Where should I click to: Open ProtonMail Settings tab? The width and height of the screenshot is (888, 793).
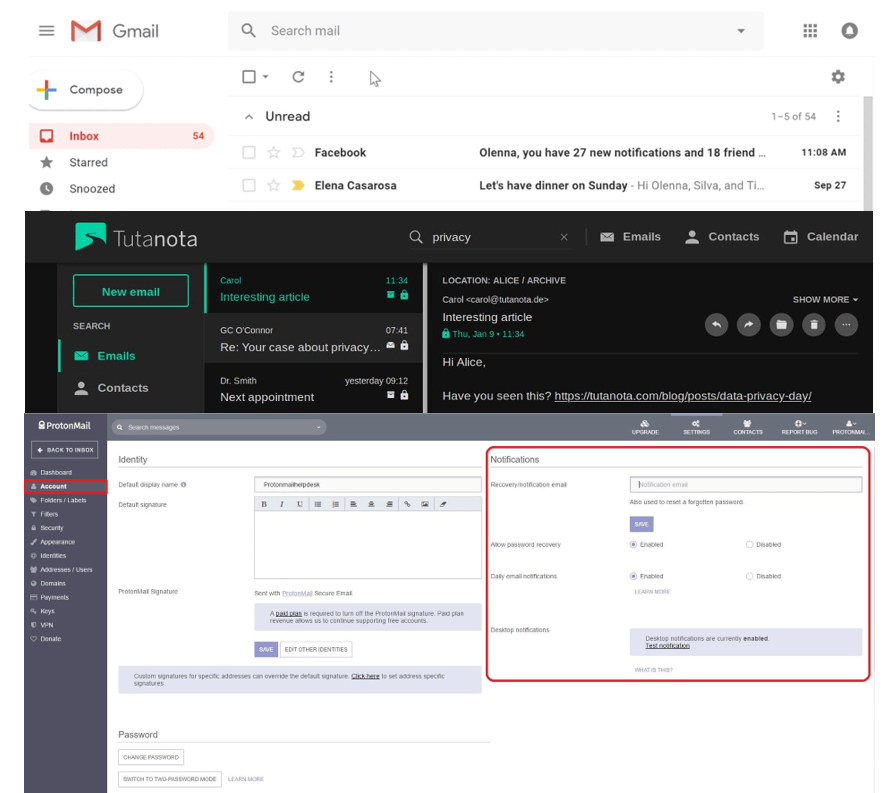(x=696, y=427)
